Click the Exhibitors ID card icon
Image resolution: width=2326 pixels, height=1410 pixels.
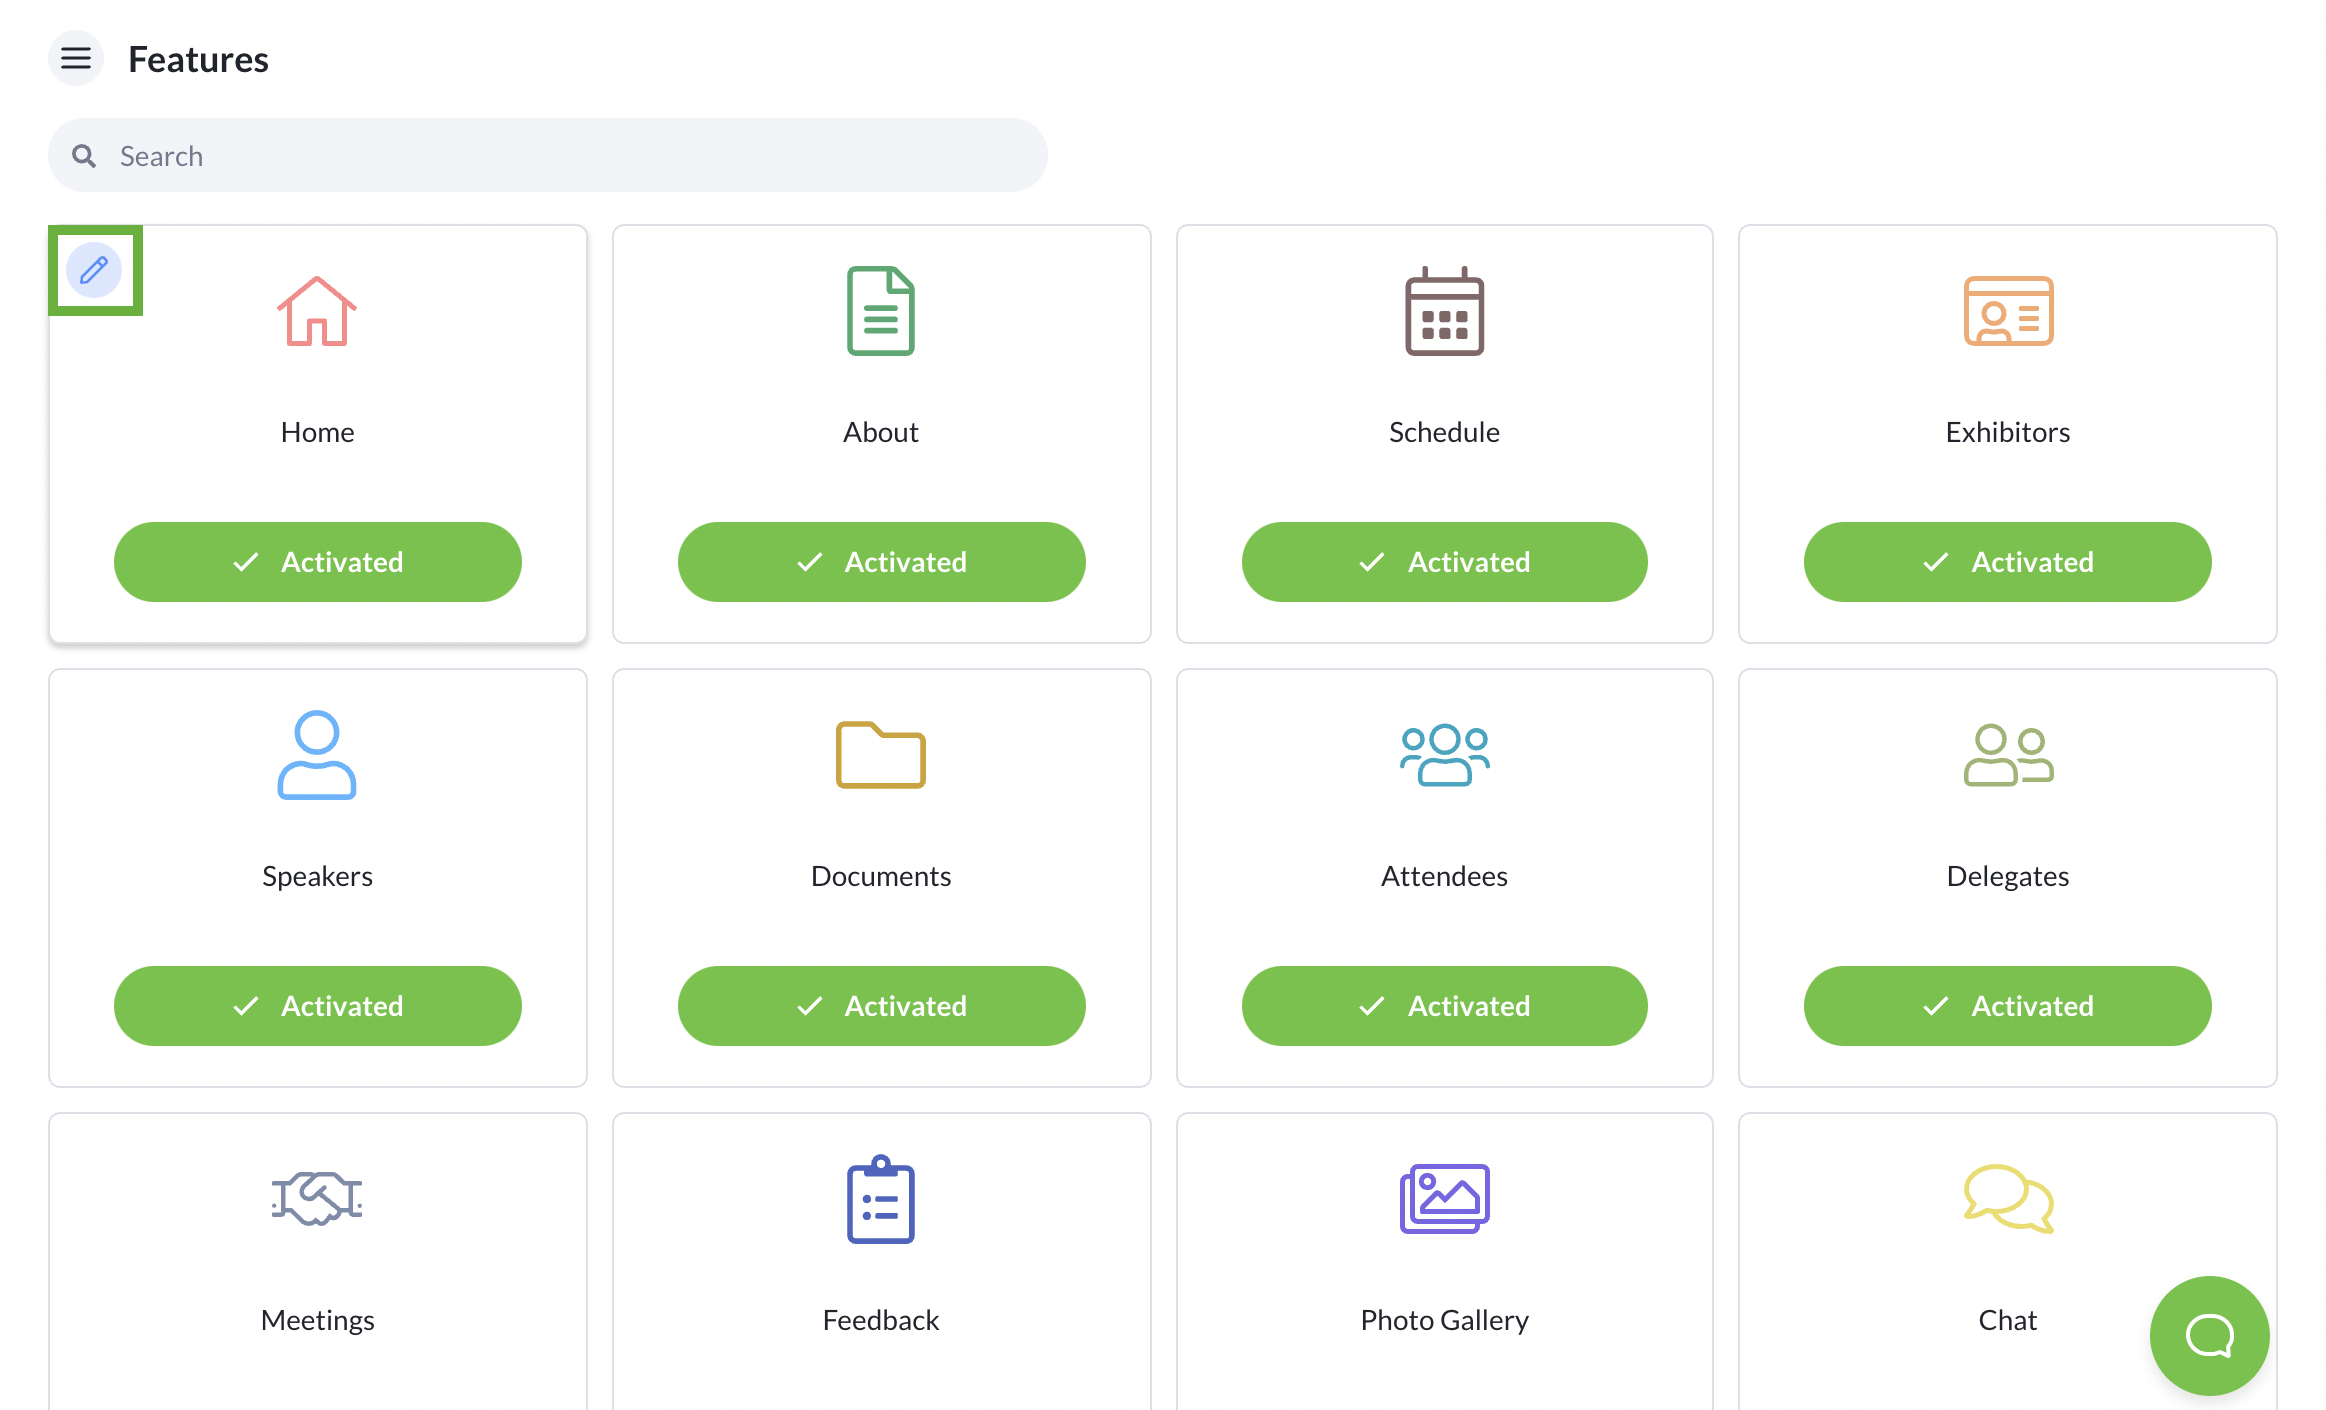tap(2007, 311)
